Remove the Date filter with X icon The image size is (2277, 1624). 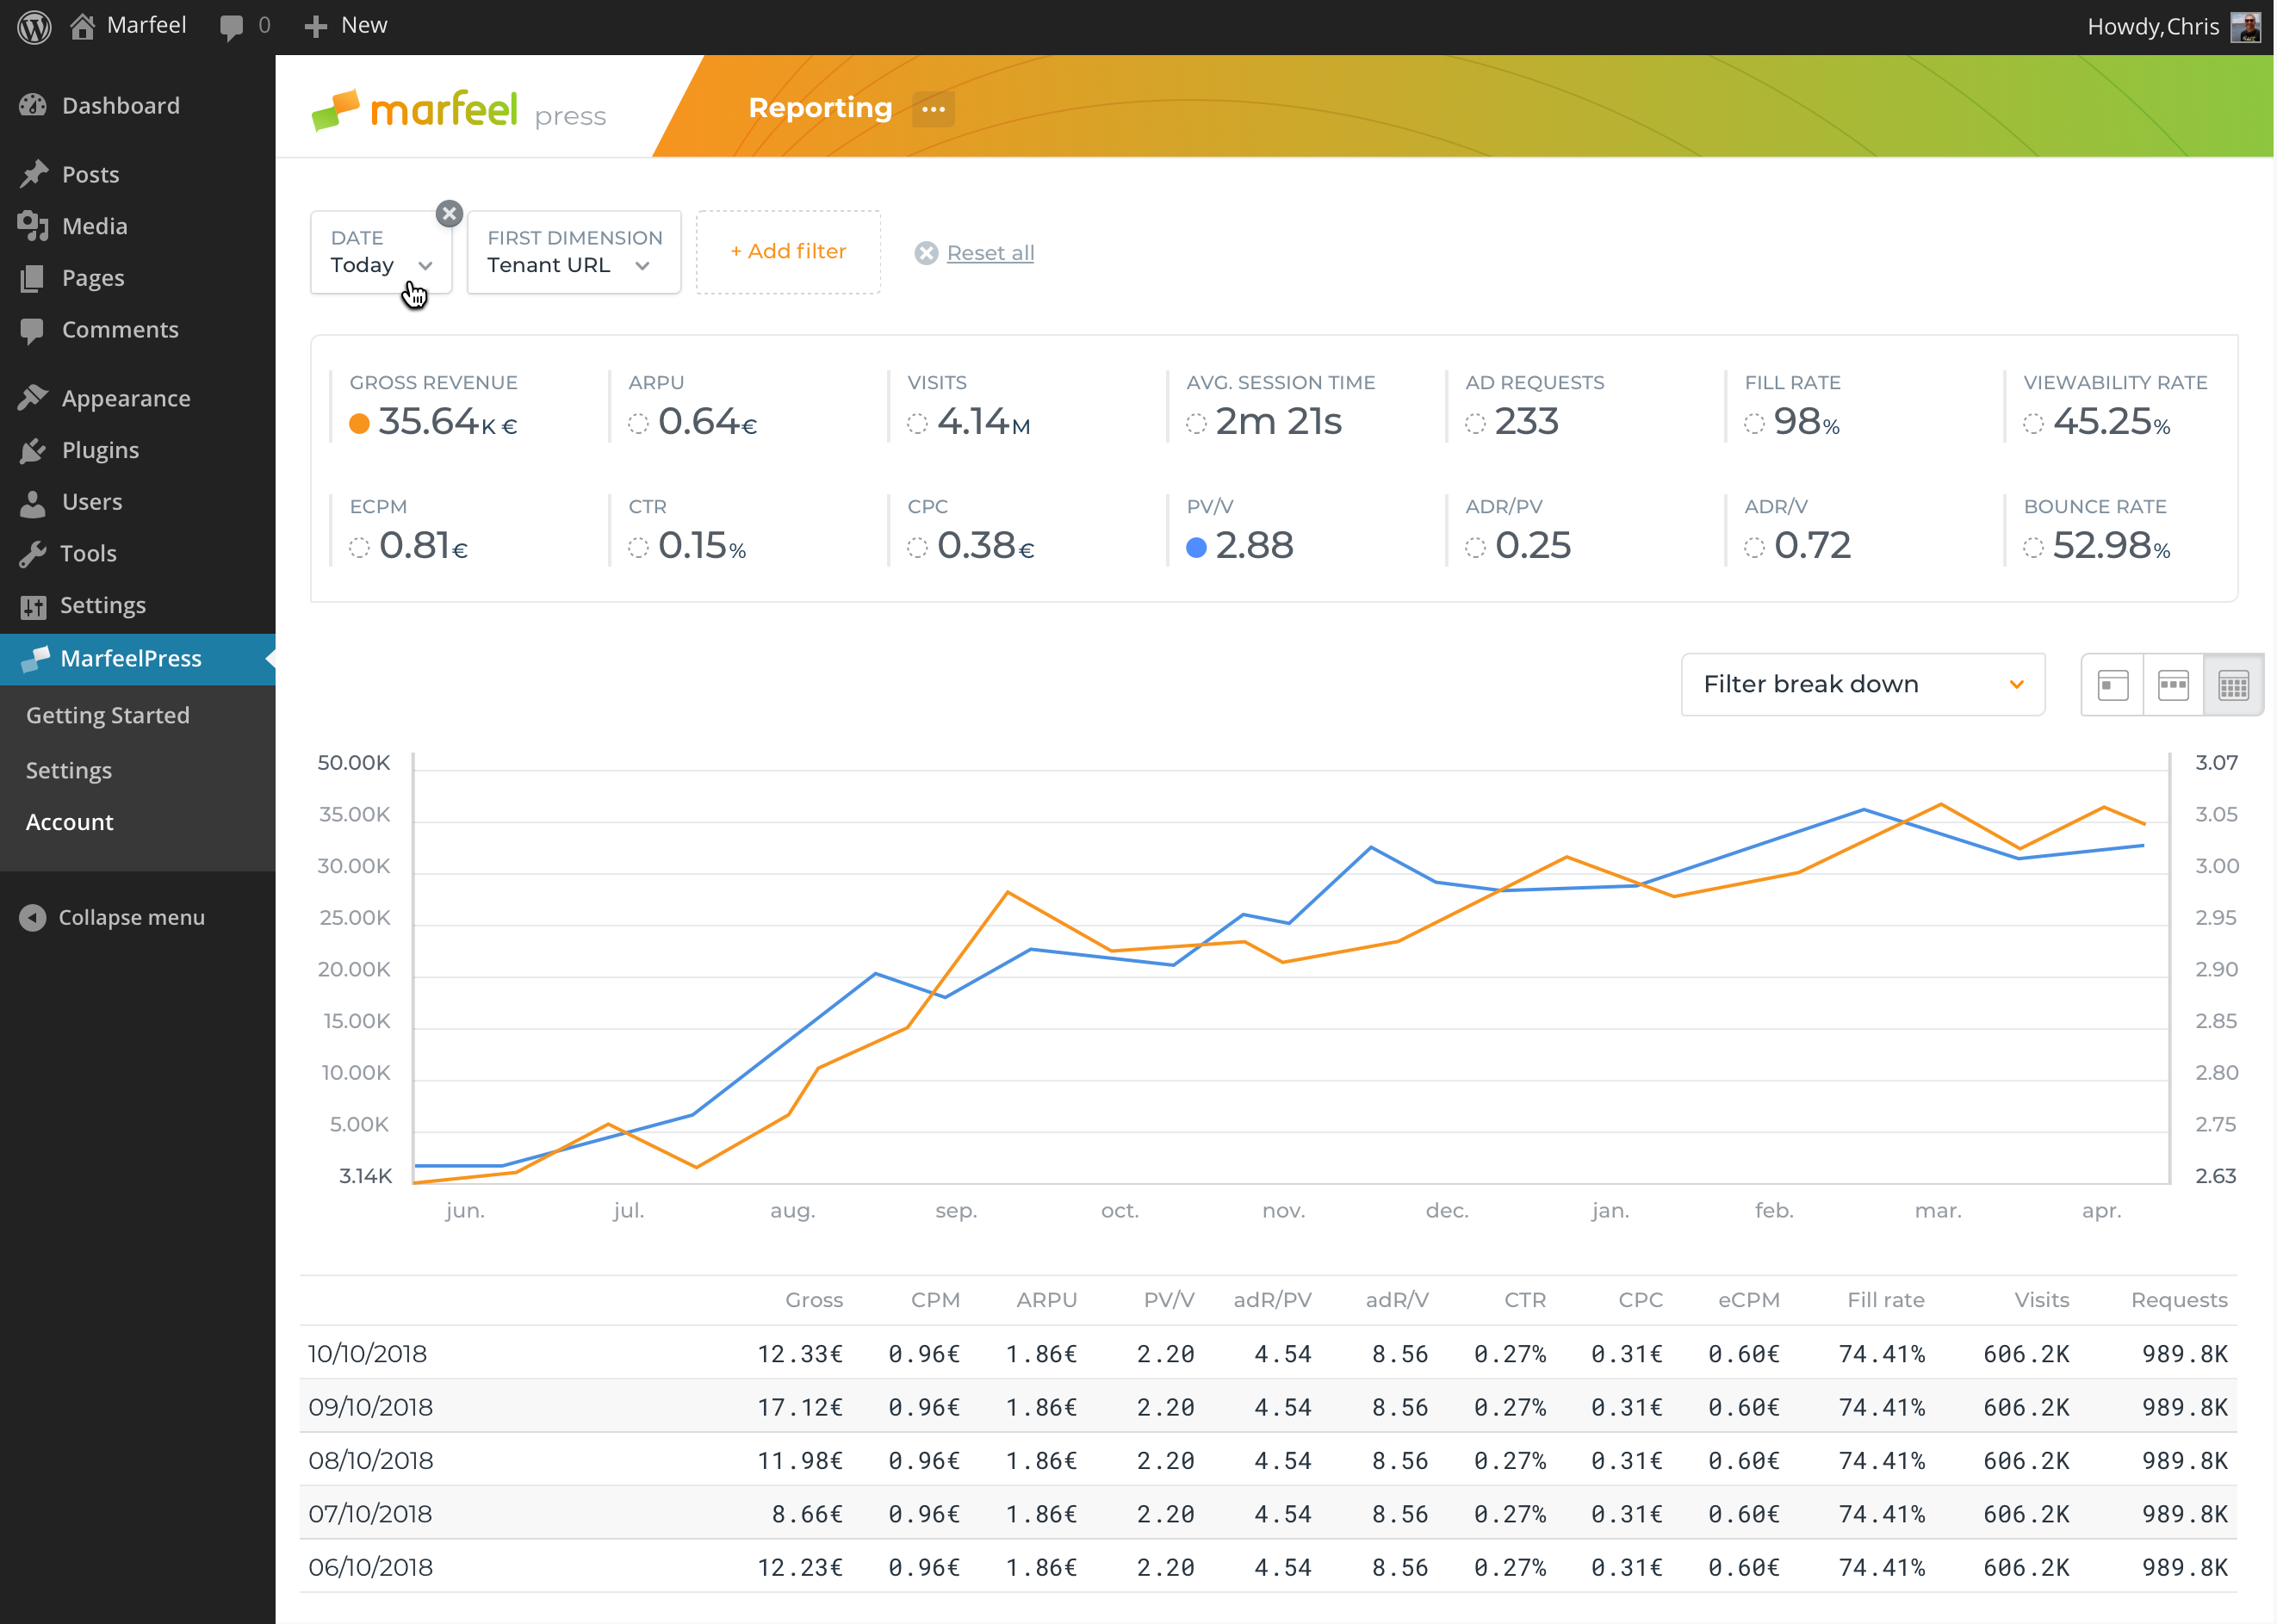tap(449, 213)
